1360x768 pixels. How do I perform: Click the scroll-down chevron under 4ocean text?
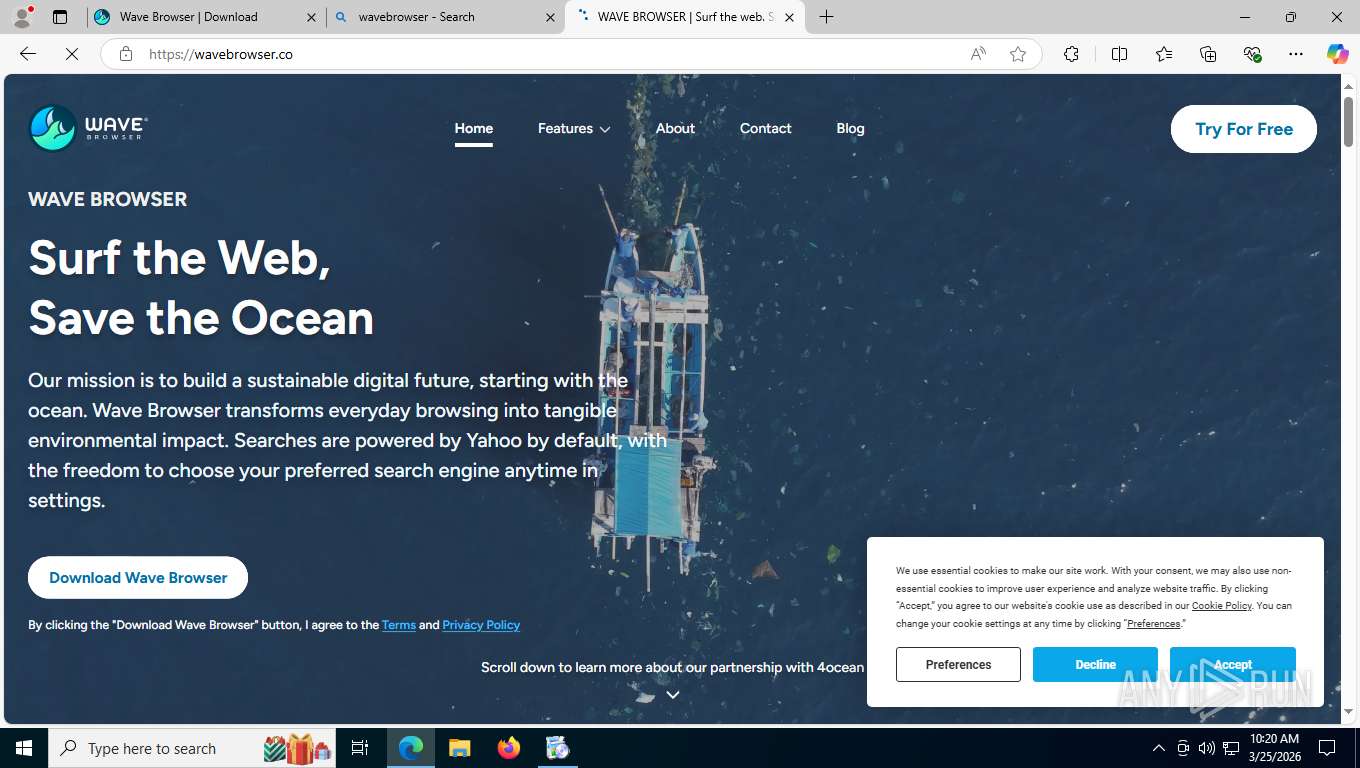click(x=673, y=694)
